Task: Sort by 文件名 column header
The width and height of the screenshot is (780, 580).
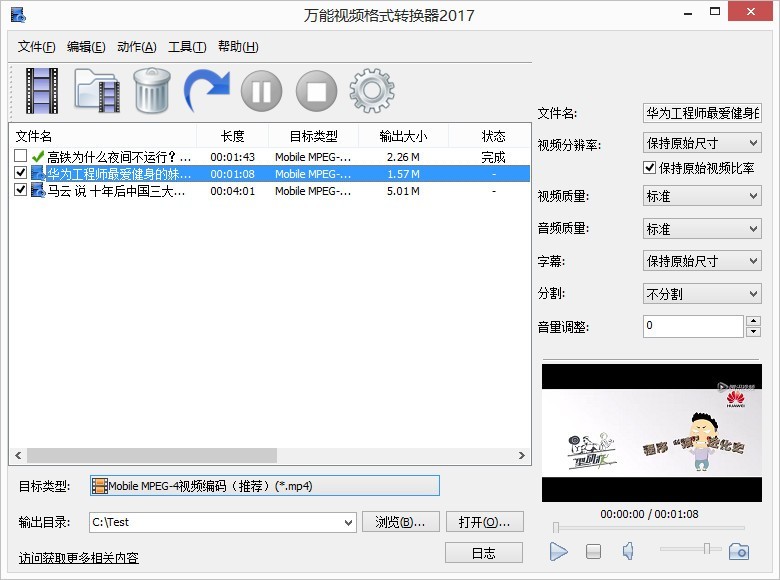Action: [103, 136]
